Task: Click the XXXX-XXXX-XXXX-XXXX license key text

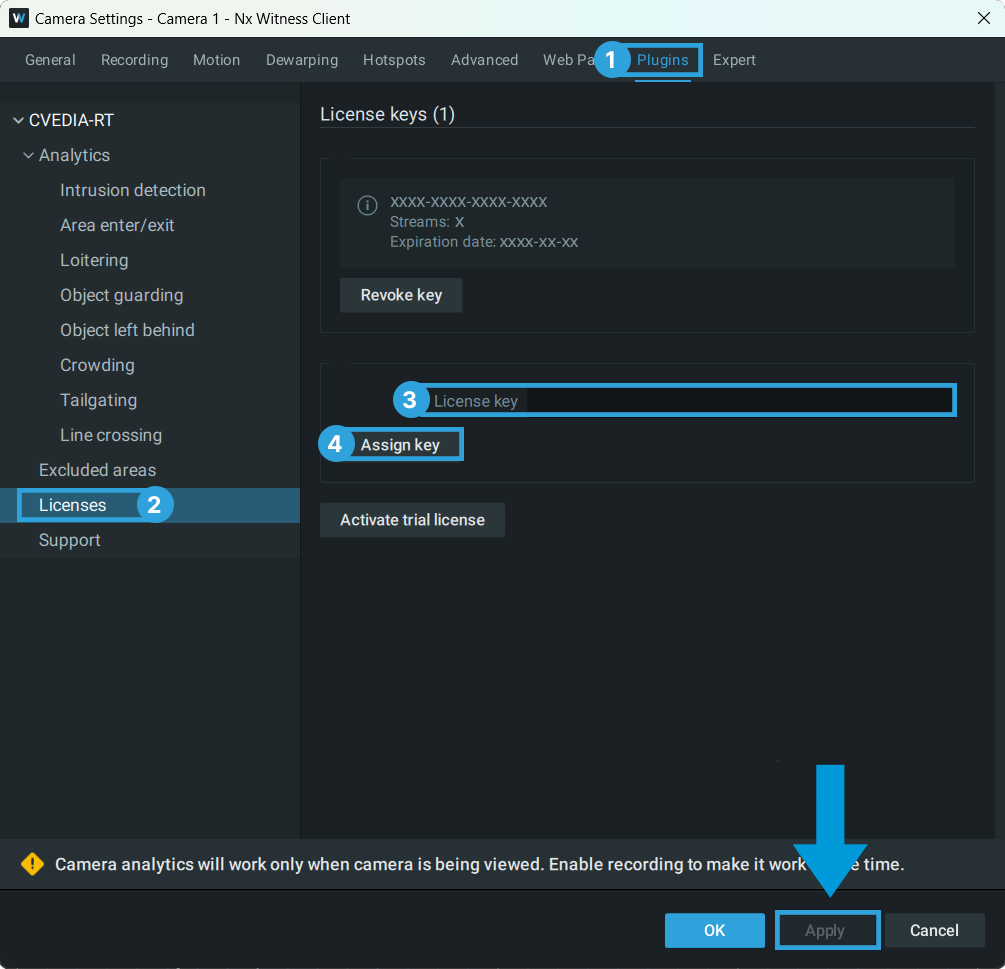Action: (x=469, y=202)
